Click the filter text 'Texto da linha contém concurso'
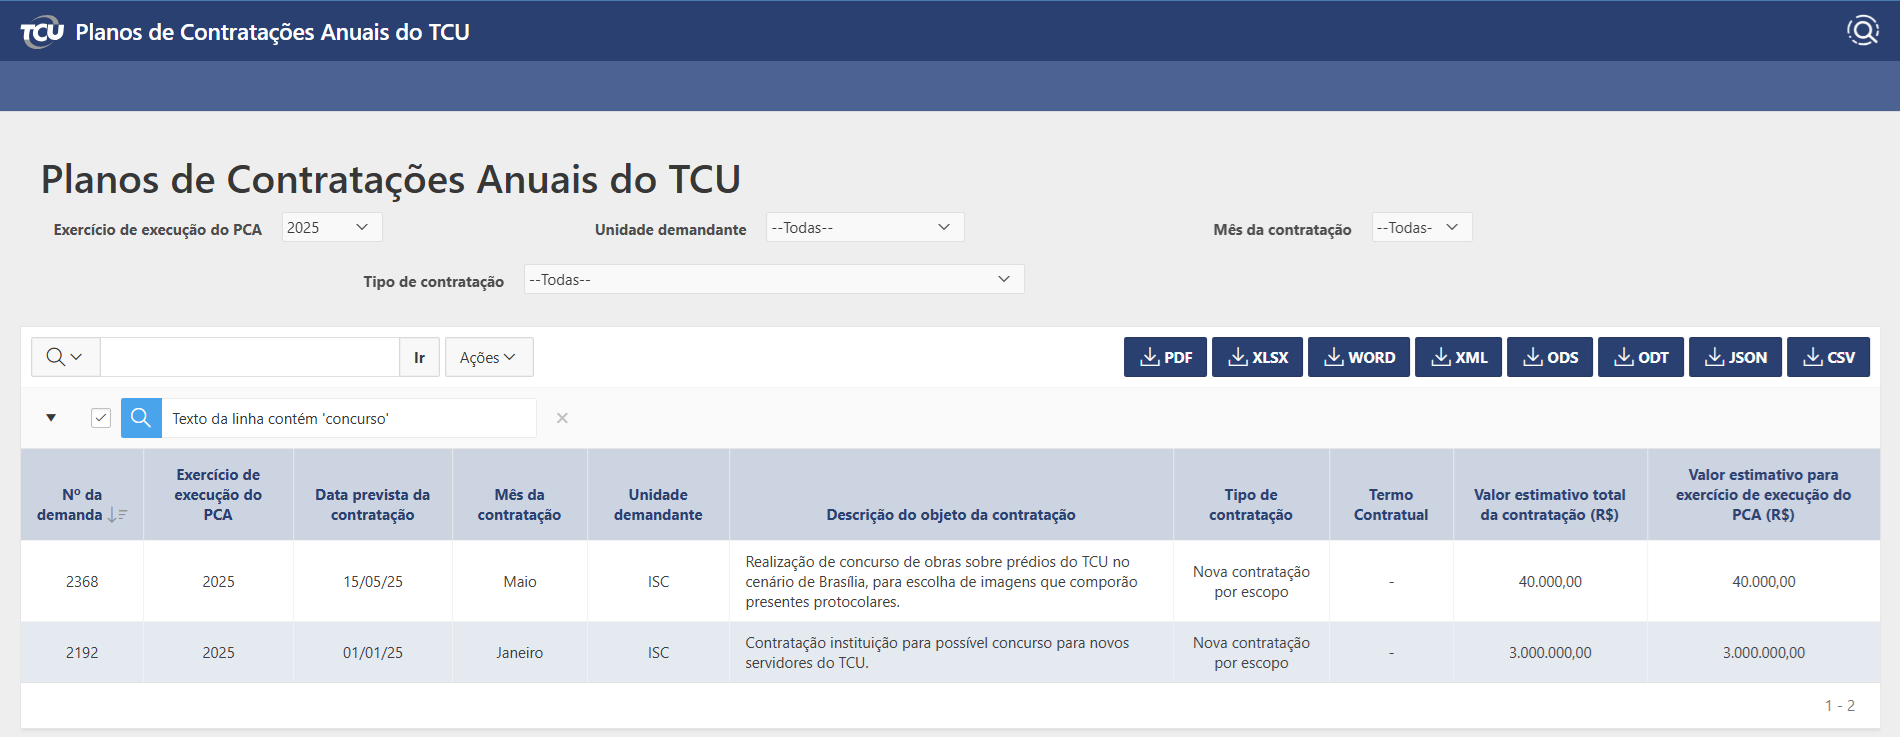Image resolution: width=1900 pixels, height=741 pixels. pos(280,418)
